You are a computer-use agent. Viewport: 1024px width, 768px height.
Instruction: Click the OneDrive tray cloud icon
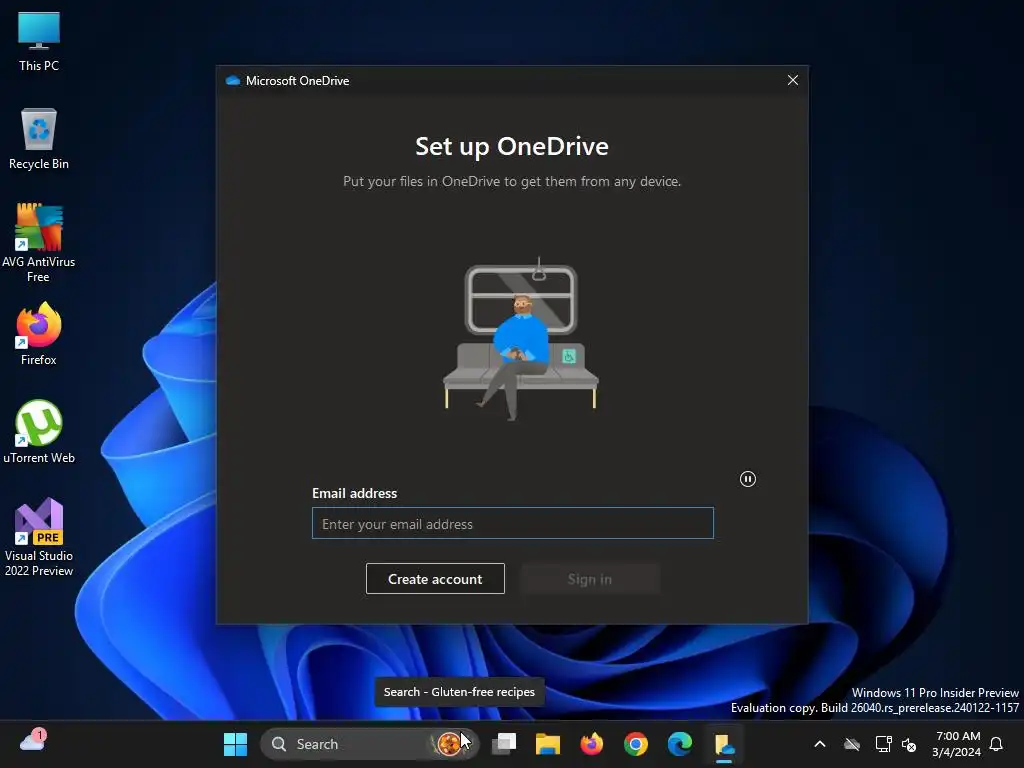(x=852, y=744)
